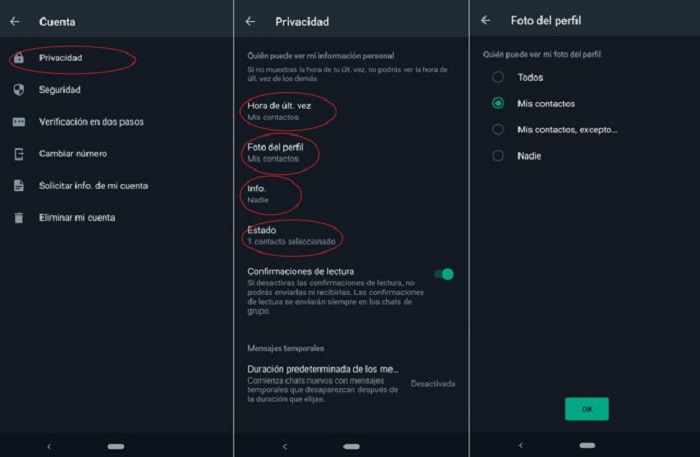Tap the document icon for Solicitar info
Screen dimensions: 700x457
point(19,186)
